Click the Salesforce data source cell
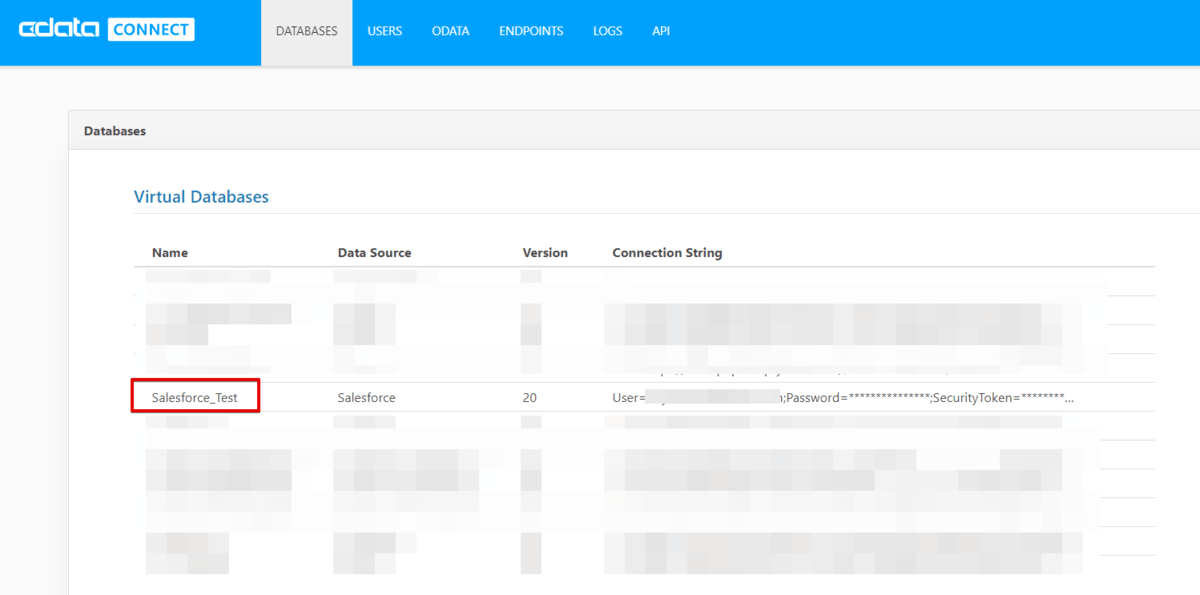1200x595 pixels. point(366,397)
